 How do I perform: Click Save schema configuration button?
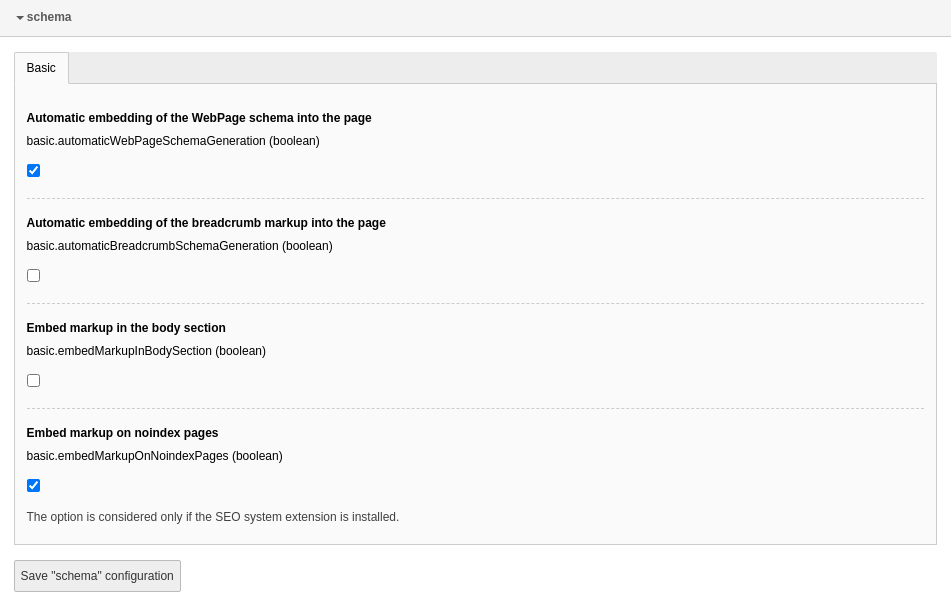click(x=96, y=576)
